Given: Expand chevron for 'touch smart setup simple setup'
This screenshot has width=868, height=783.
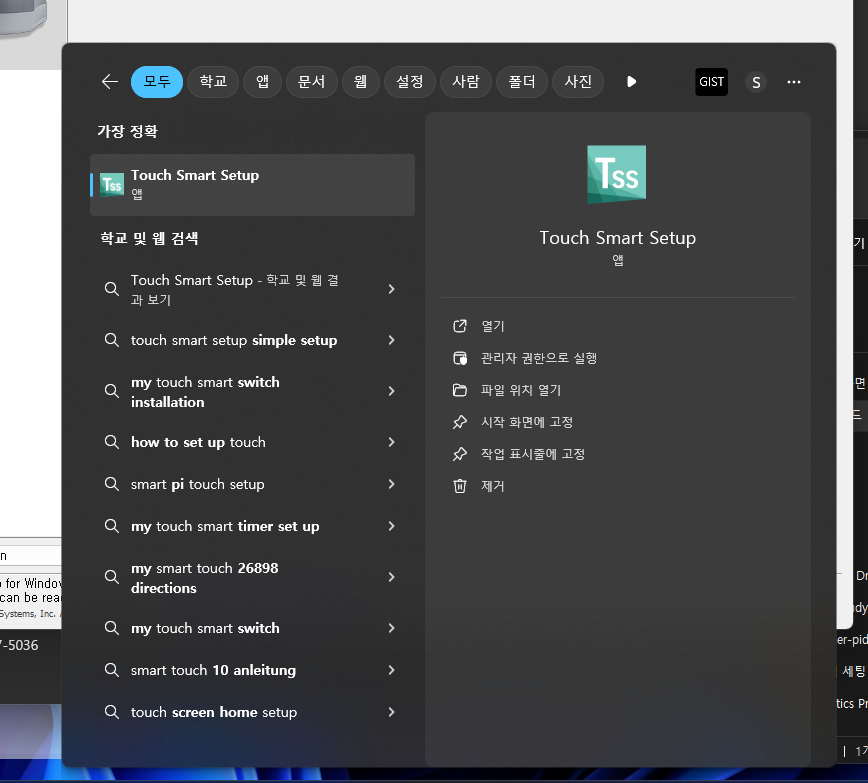Looking at the screenshot, I should click(x=391, y=340).
